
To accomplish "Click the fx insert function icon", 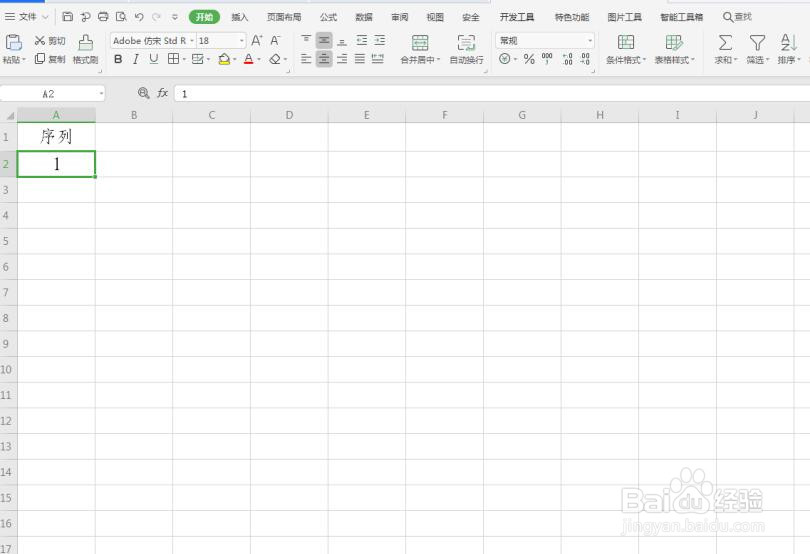I will (162, 93).
